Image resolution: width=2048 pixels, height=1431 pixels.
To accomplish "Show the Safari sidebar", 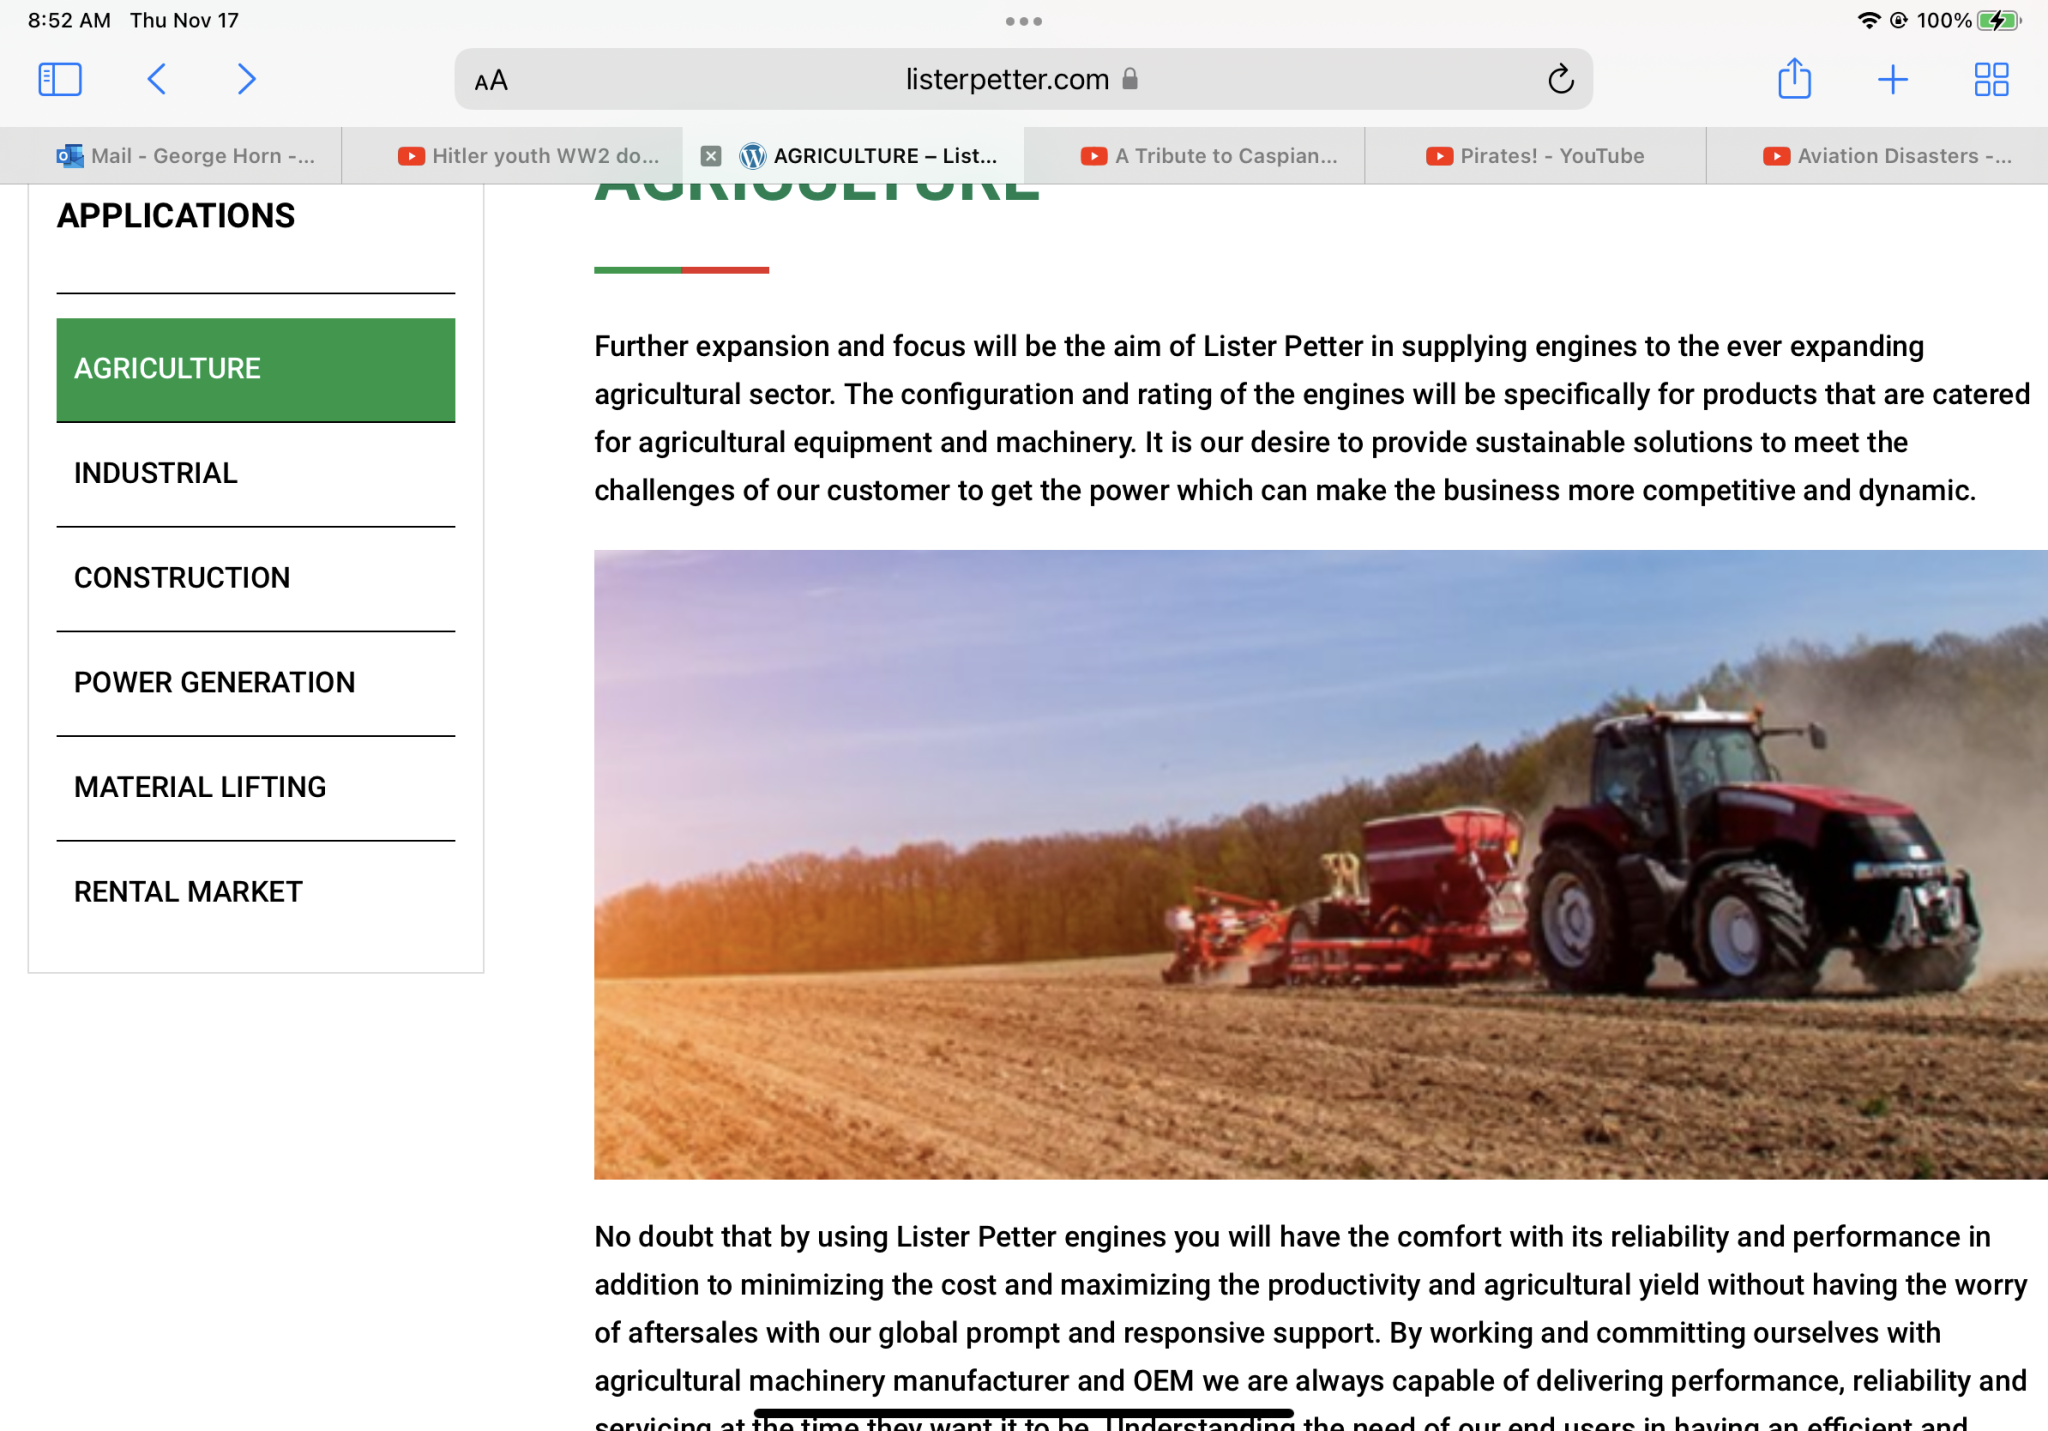I will click(60, 79).
